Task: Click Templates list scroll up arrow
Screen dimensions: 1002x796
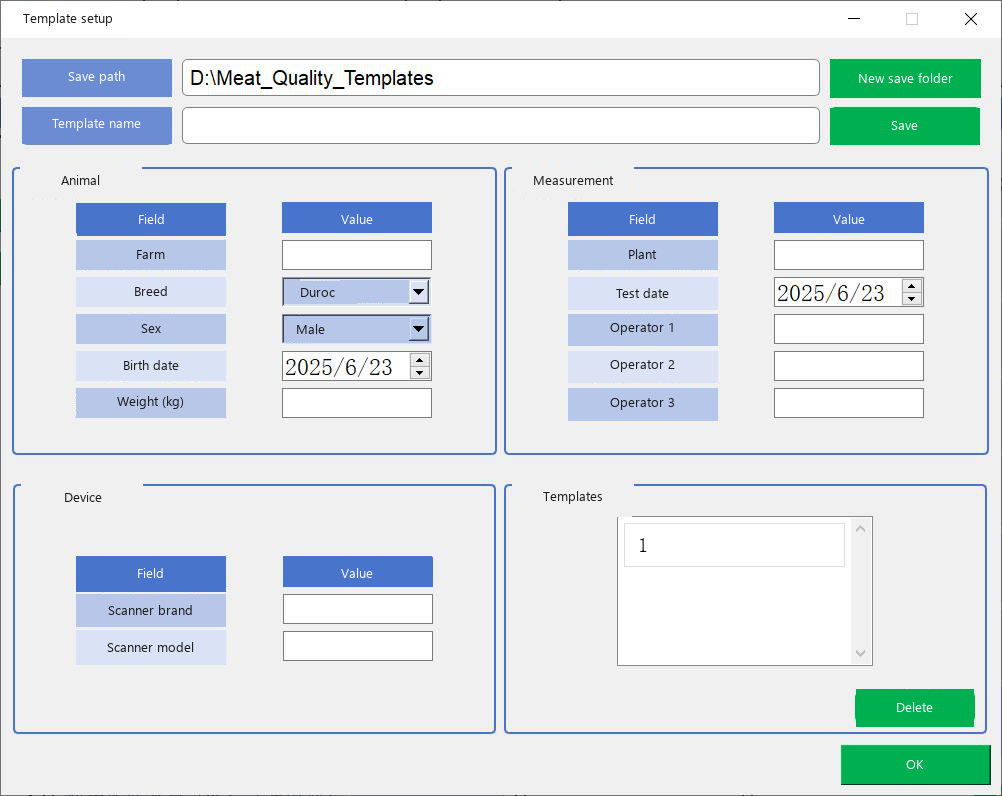Action: click(x=861, y=529)
